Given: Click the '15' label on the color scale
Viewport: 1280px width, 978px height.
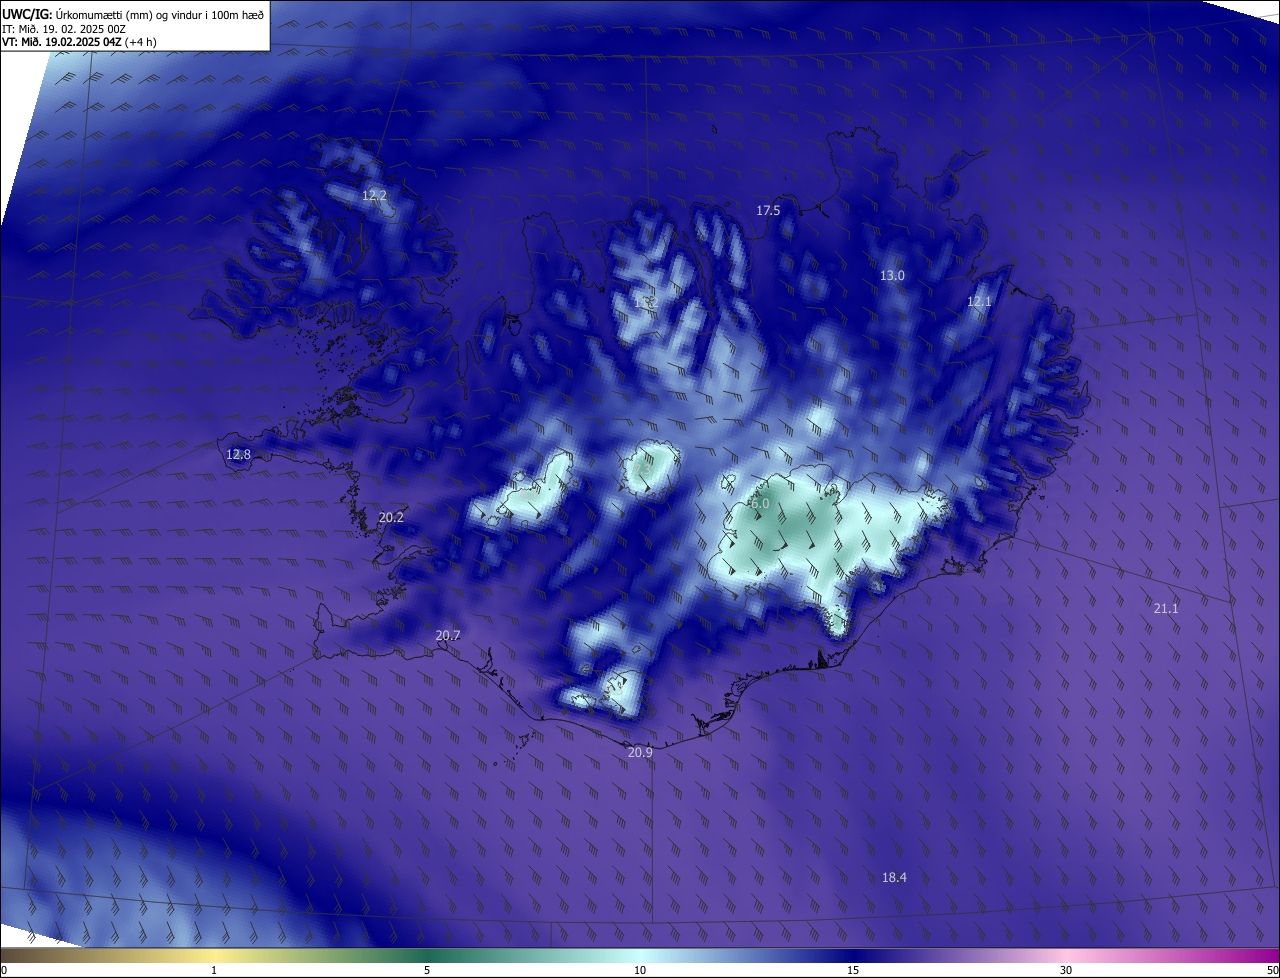Looking at the screenshot, I should pos(853,970).
